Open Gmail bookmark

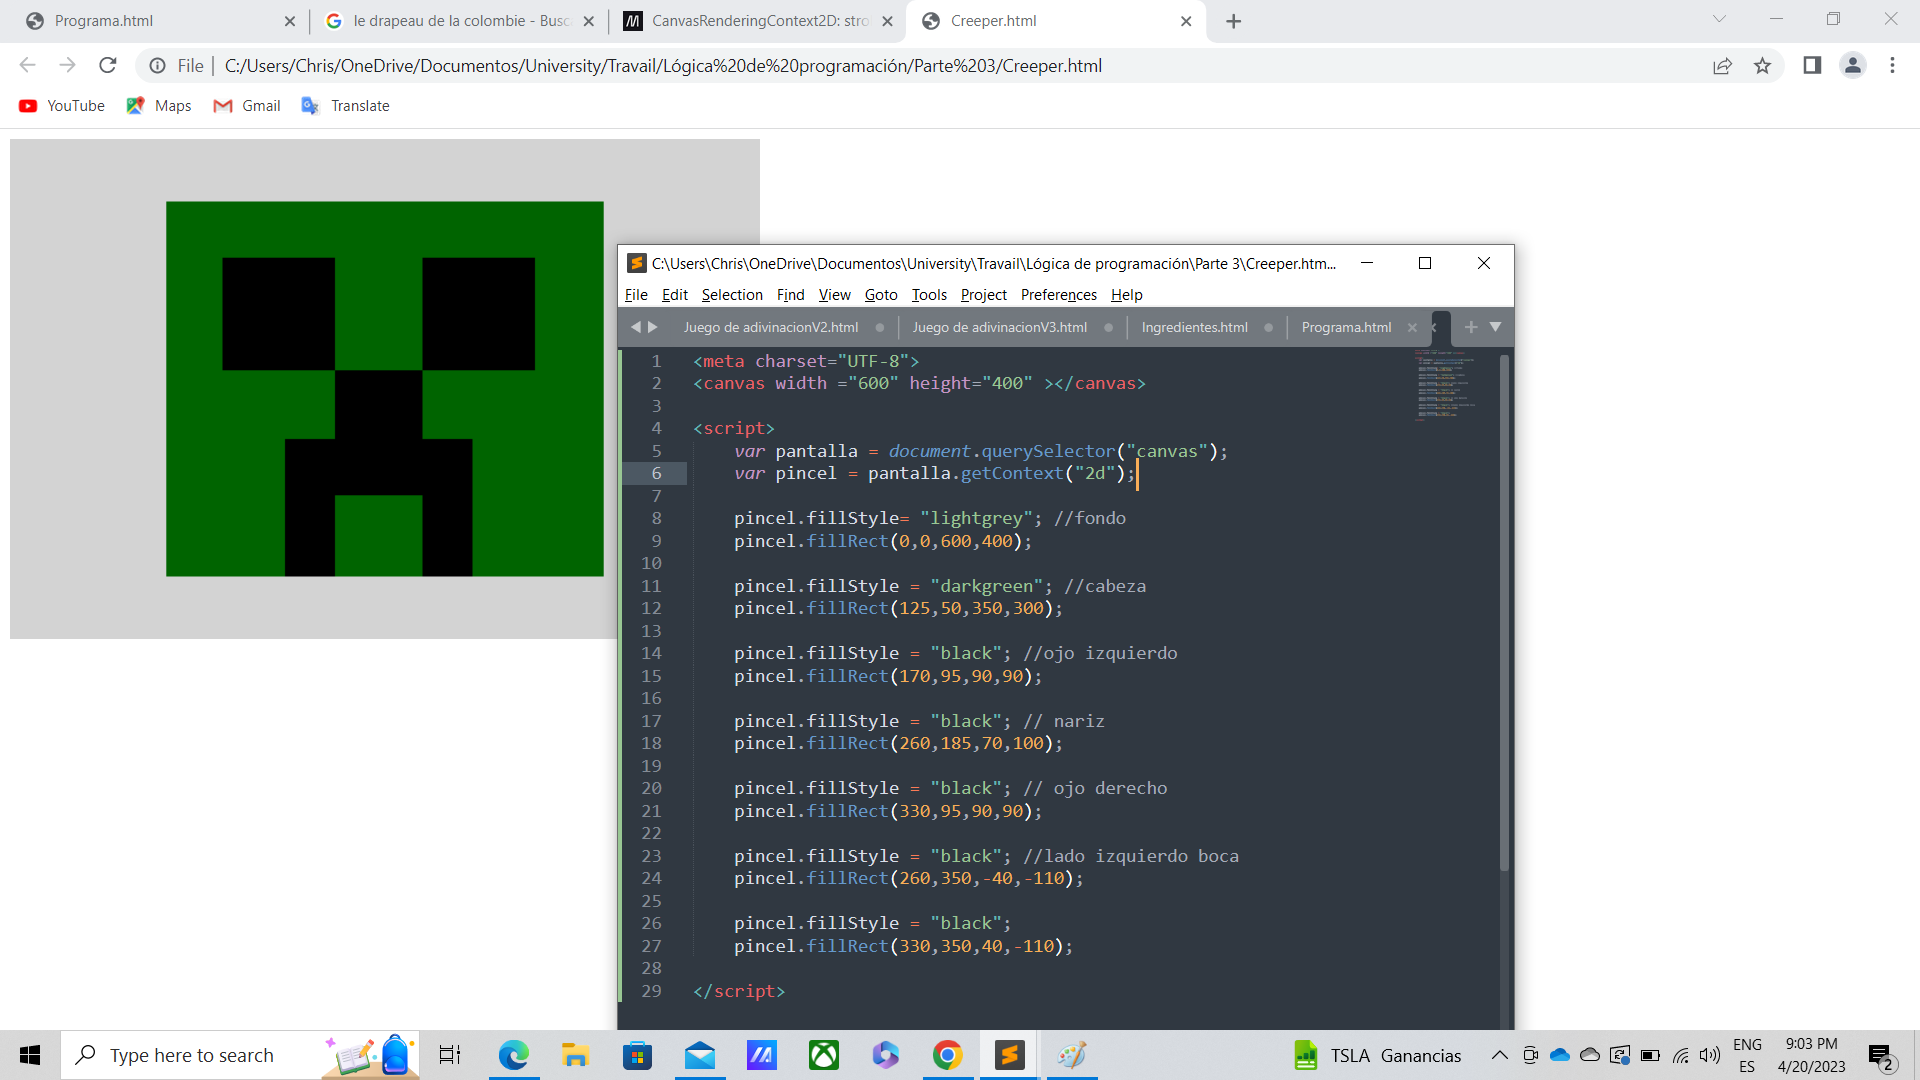[x=247, y=106]
